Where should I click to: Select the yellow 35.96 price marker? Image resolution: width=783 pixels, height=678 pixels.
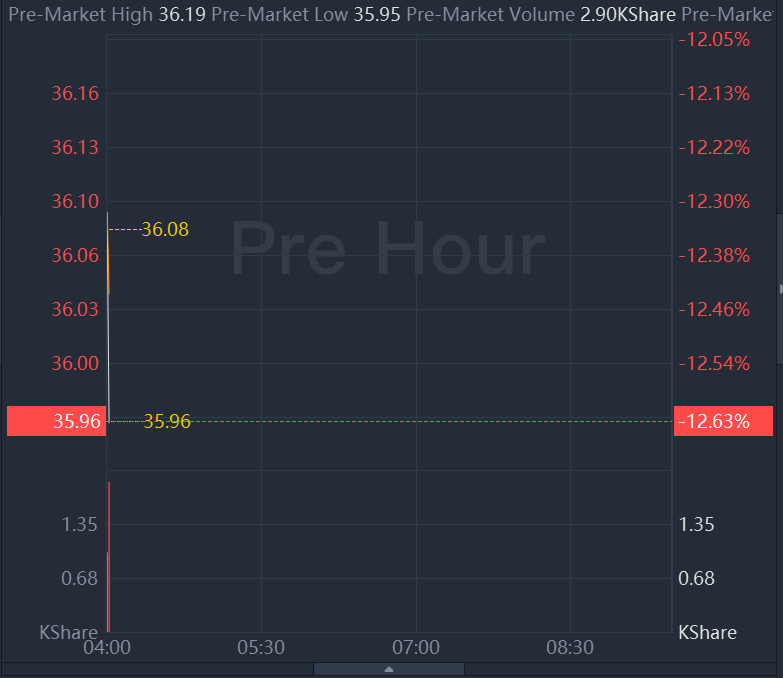point(167,421)
